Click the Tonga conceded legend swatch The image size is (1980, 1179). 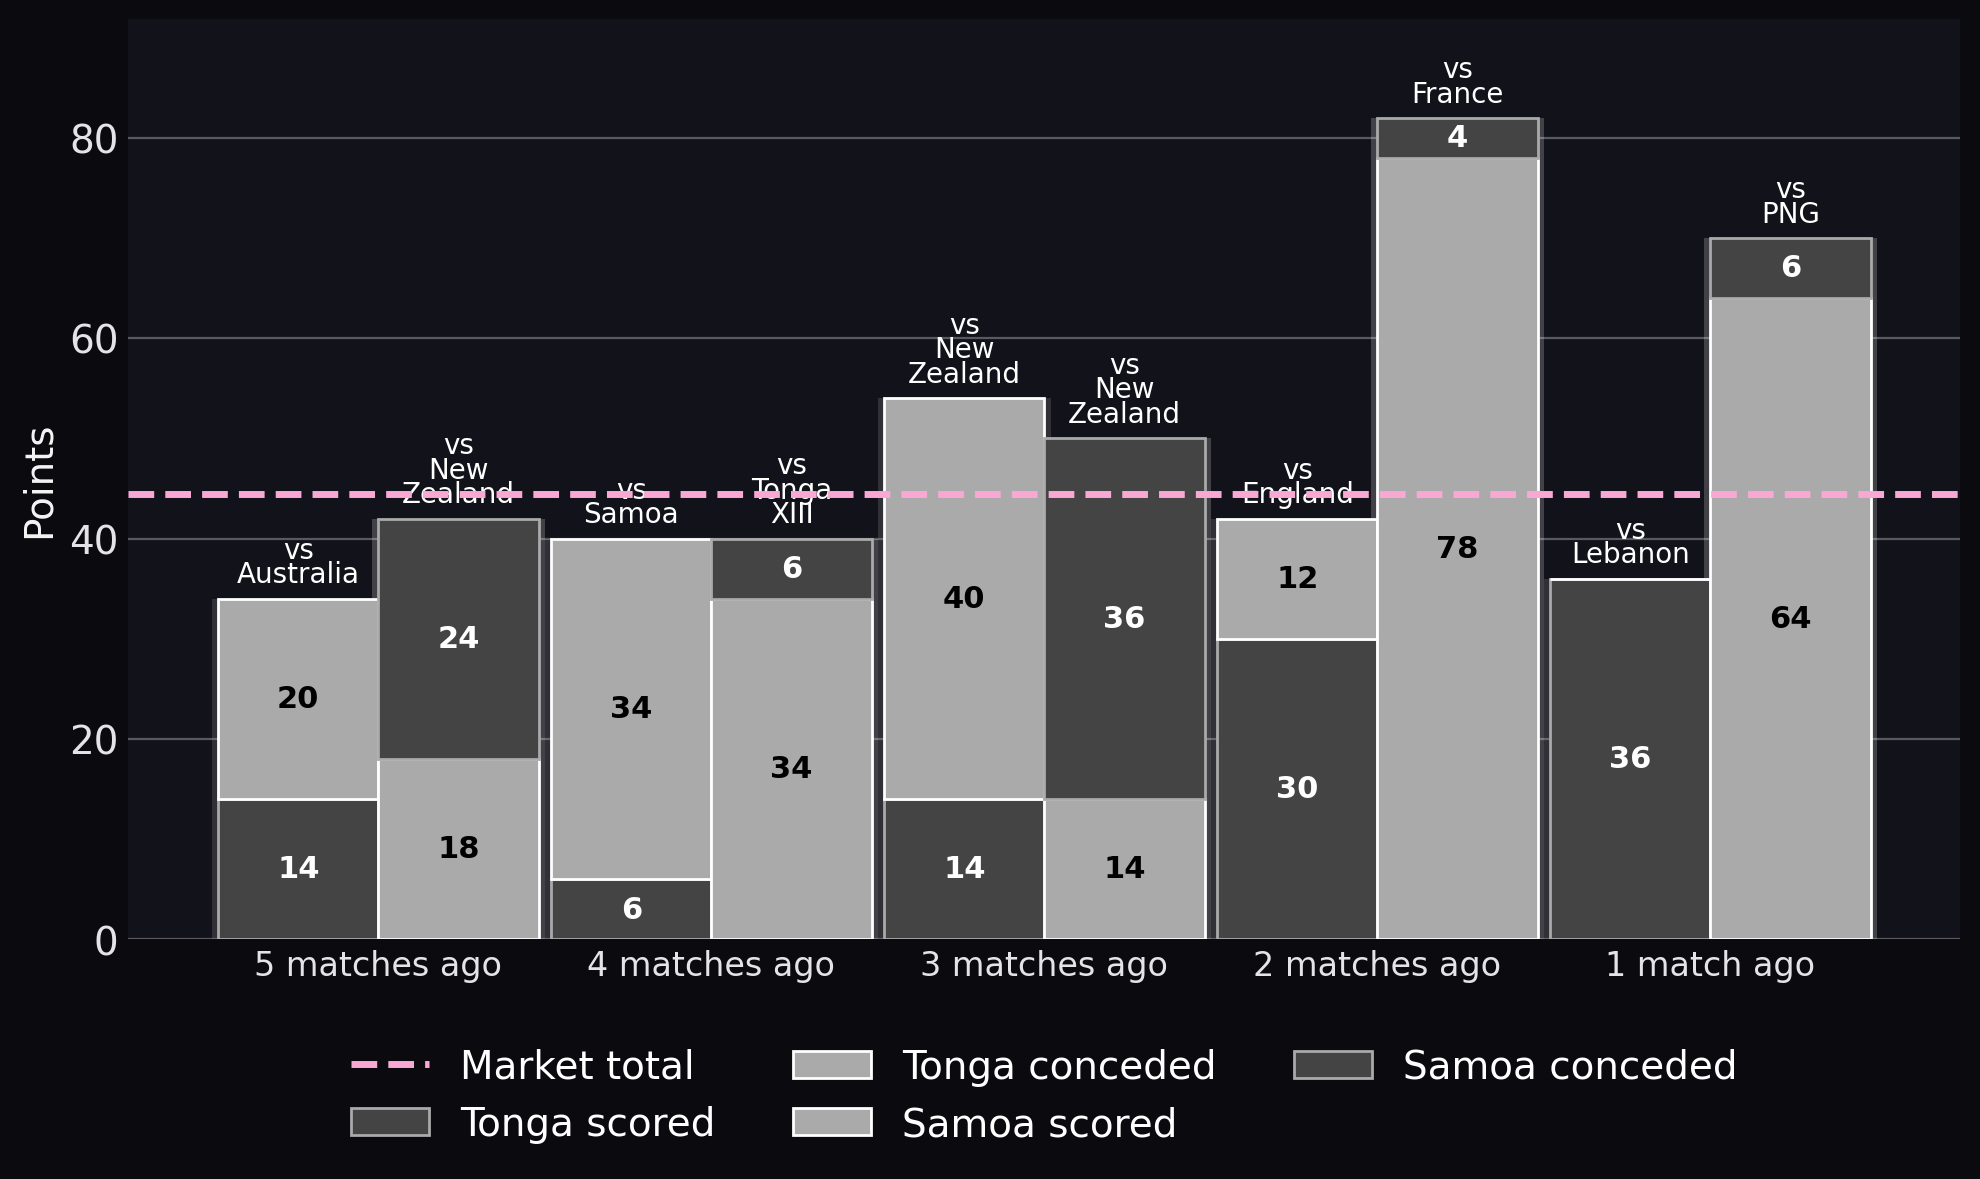point(832,1065)
